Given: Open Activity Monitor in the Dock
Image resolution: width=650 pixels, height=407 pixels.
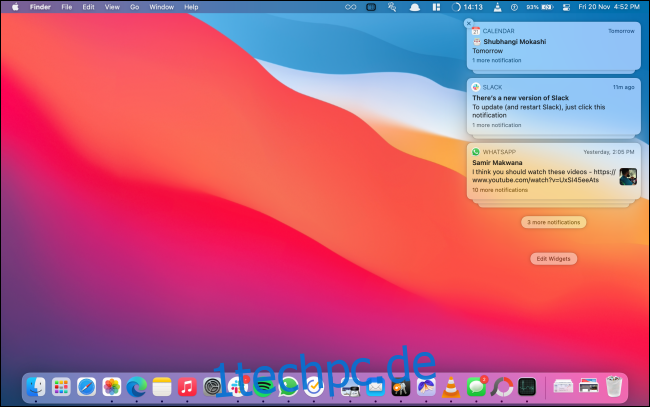Looking at the screenshot, I should coord(527,387).
